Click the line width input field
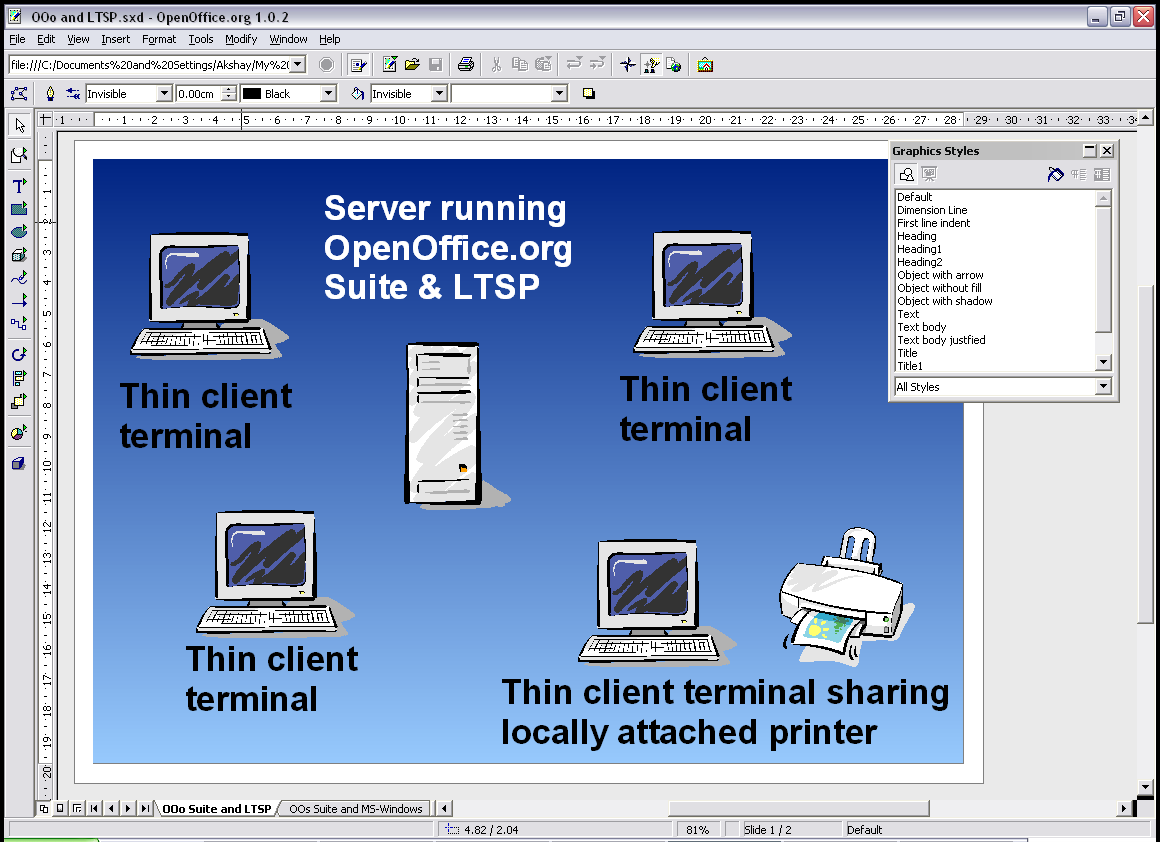The height and width of the screenshot is (842, 1160). (x=198, y=94)
